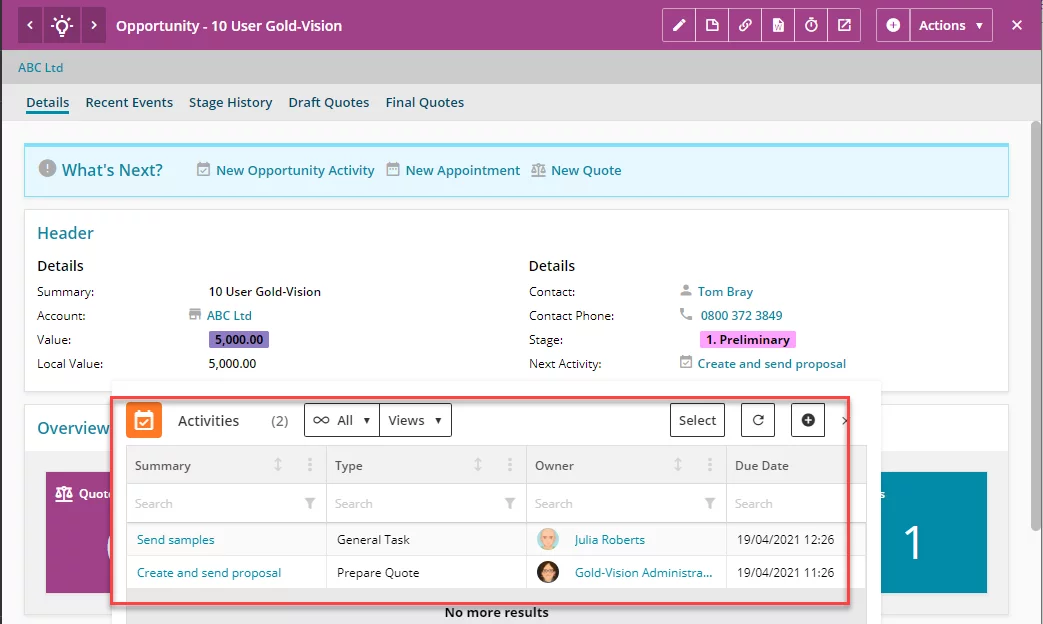Image resolution: width=1043 pixels, height=624 pixels.
Task: Click the open-in-new-window icon in the header
Action: [x=844, y=25]
